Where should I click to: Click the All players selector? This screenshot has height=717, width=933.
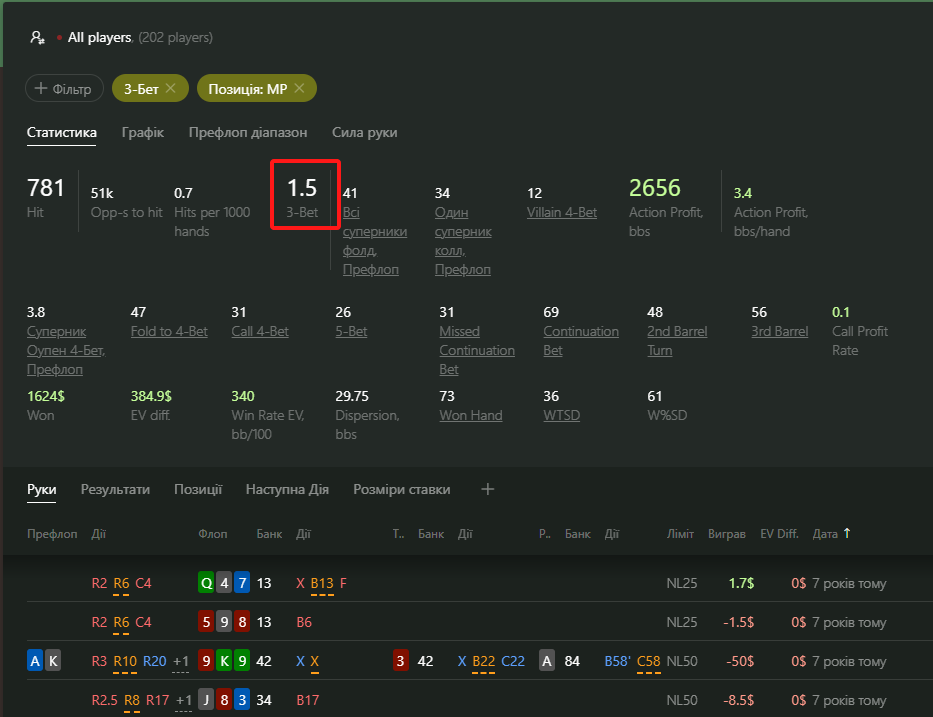tap(99, 37)
